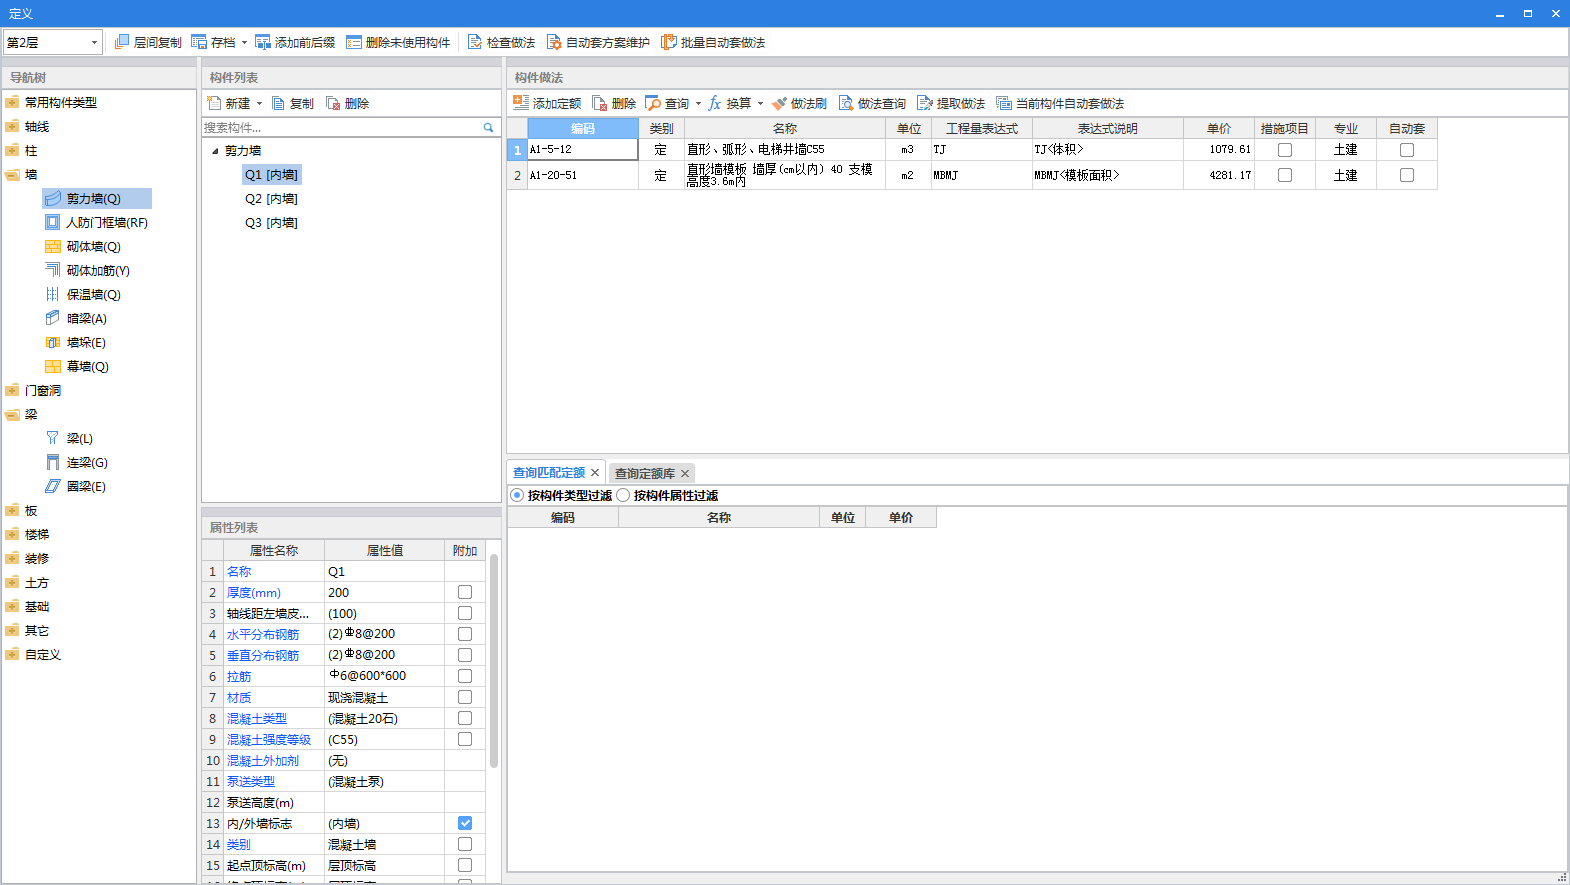This screenshot has height=885, width=1570.
Task: Toggle 措施项目 checkbox for row A1-20-51
Action: tap(1285, 175)
